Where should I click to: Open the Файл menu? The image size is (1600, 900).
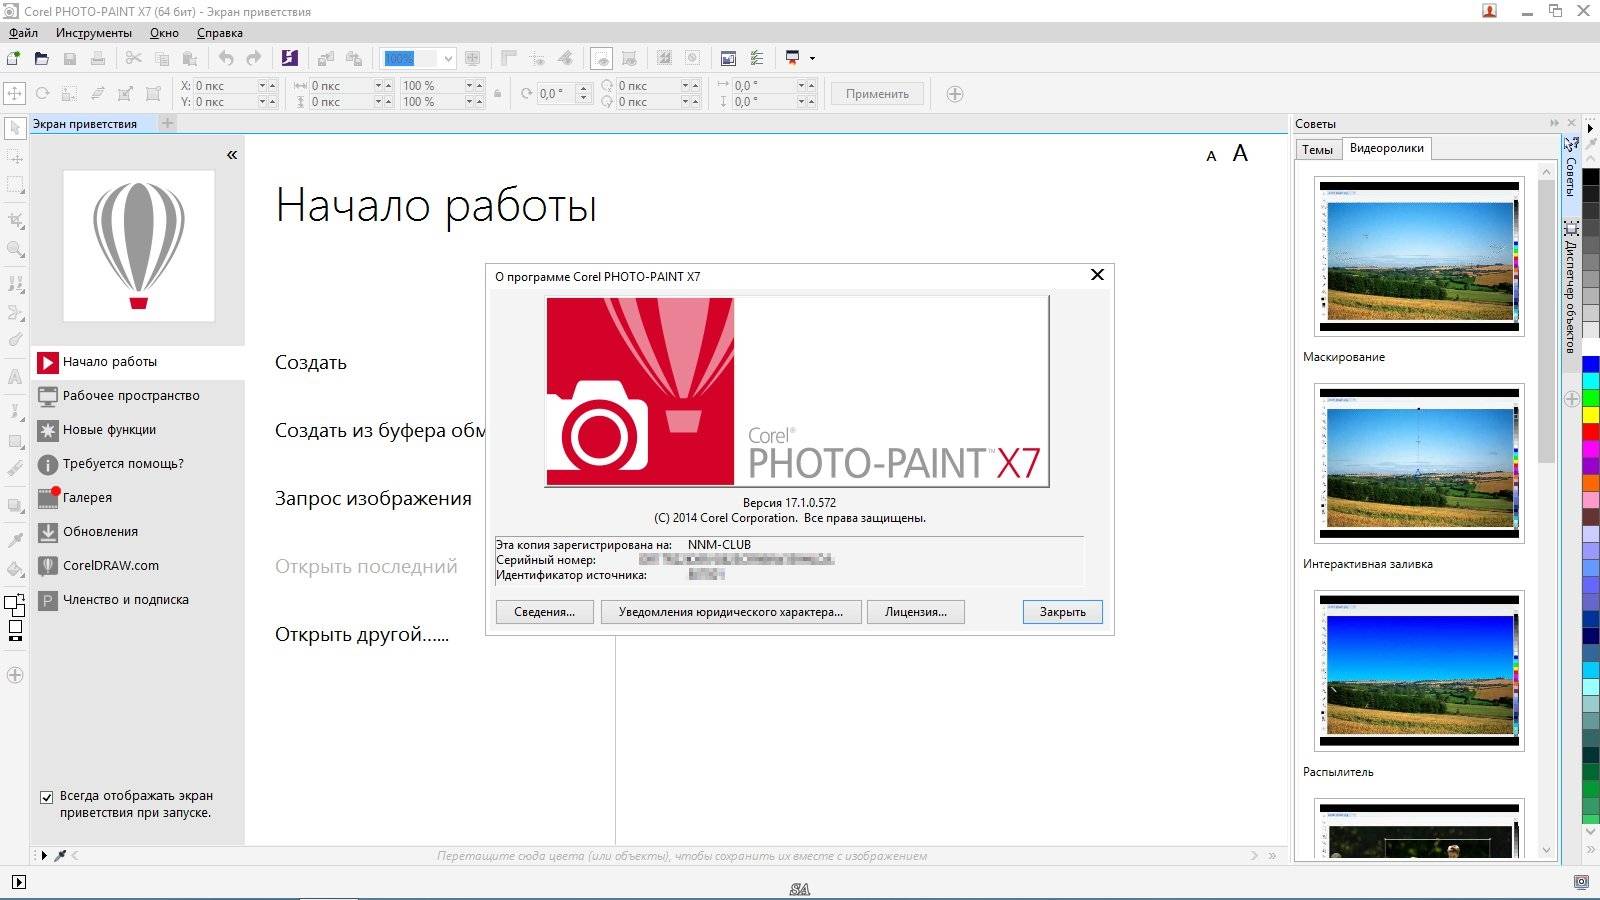point(23,33)
